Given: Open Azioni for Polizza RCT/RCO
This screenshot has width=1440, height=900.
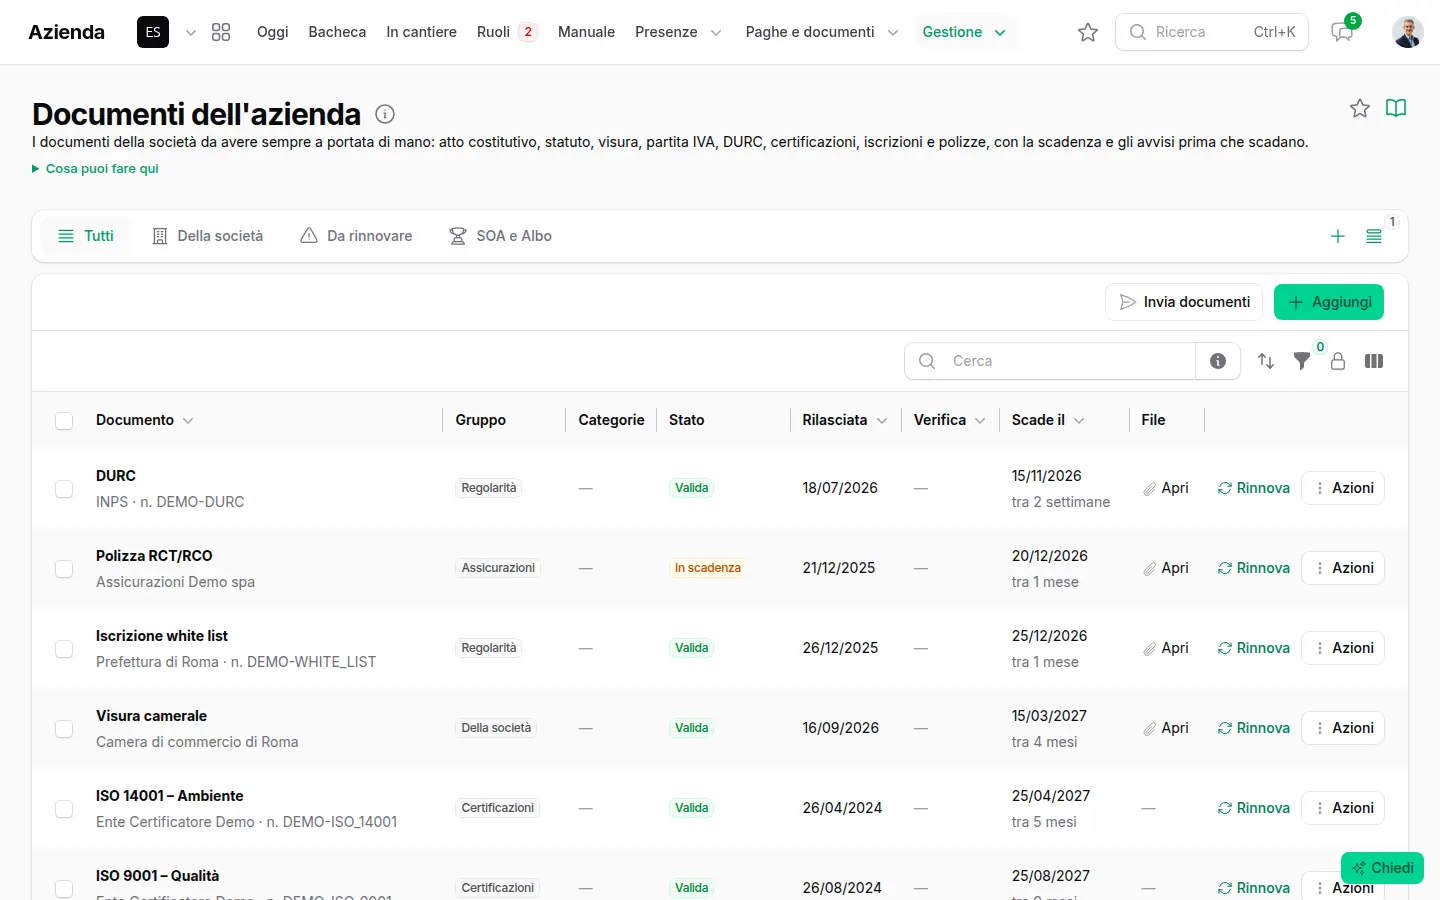Looking at the screenshot, I should point(1343,568).
